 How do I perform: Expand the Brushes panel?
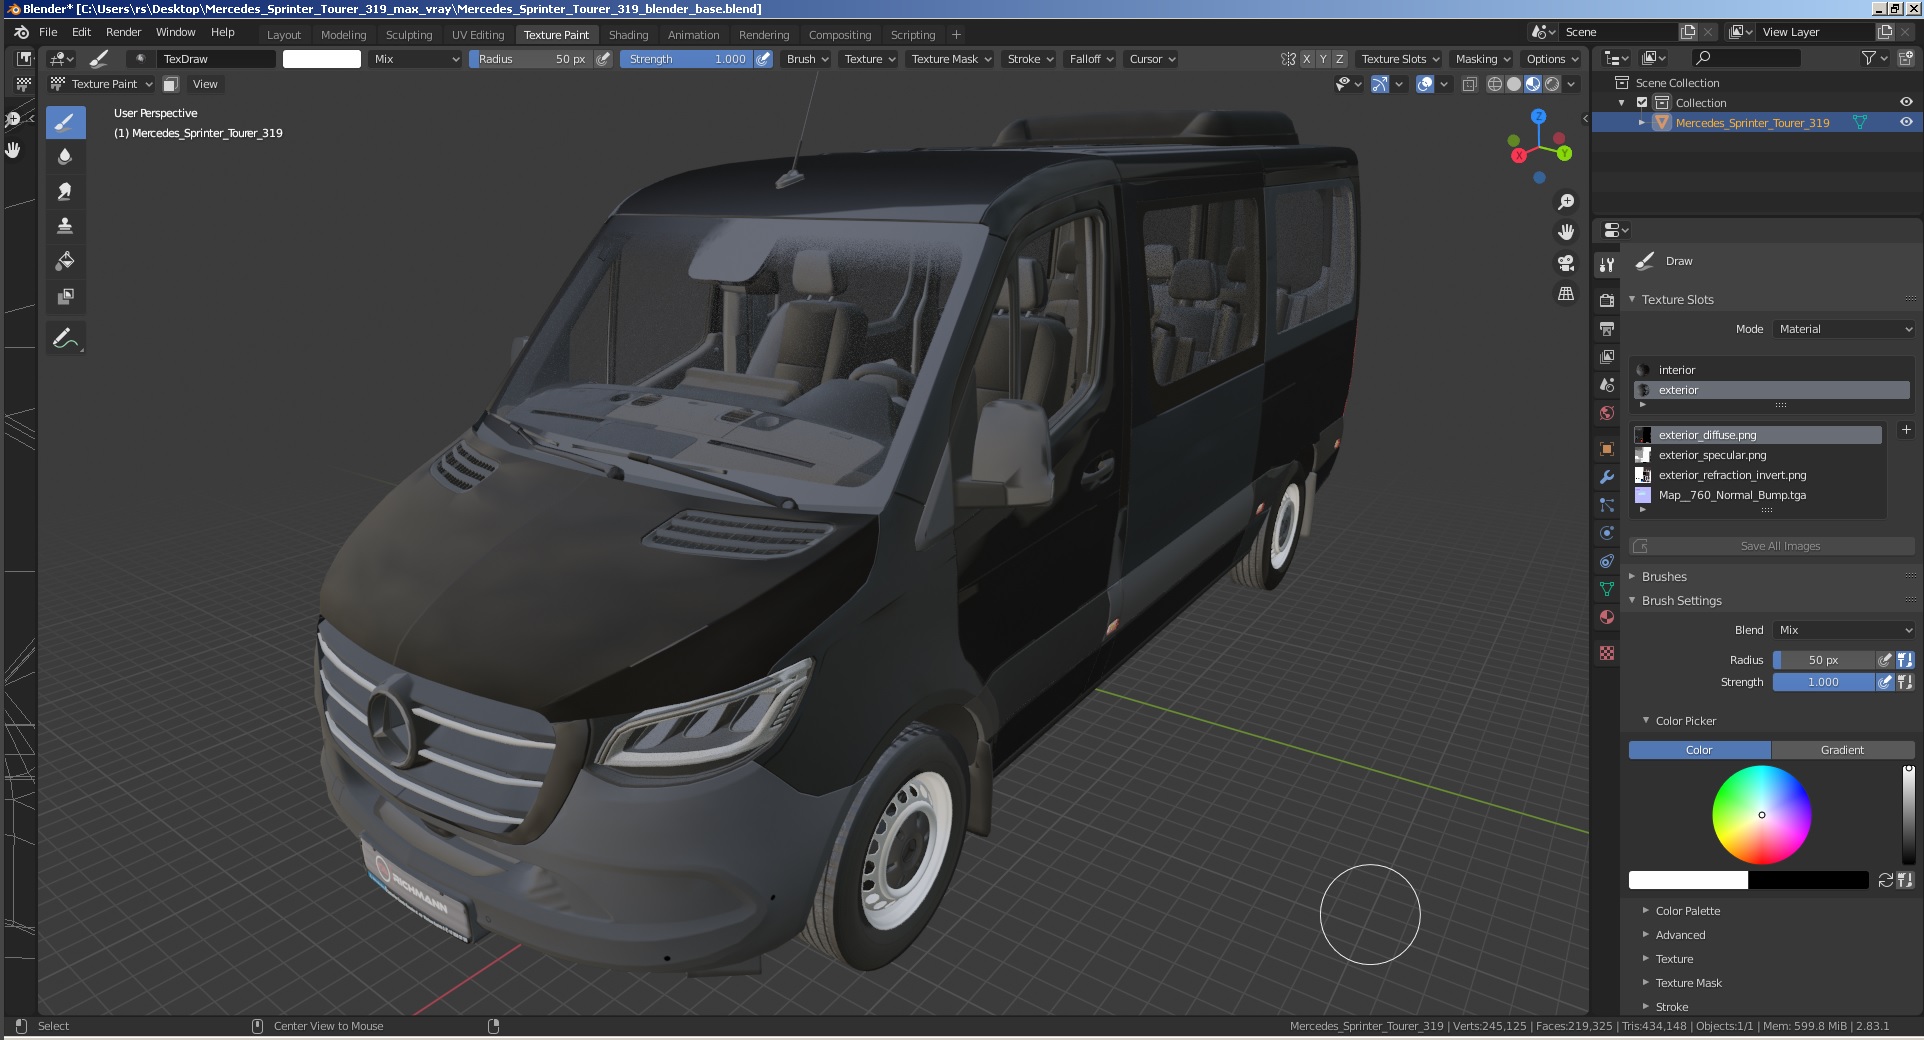pyautogui.click(x=1663, y=576)
